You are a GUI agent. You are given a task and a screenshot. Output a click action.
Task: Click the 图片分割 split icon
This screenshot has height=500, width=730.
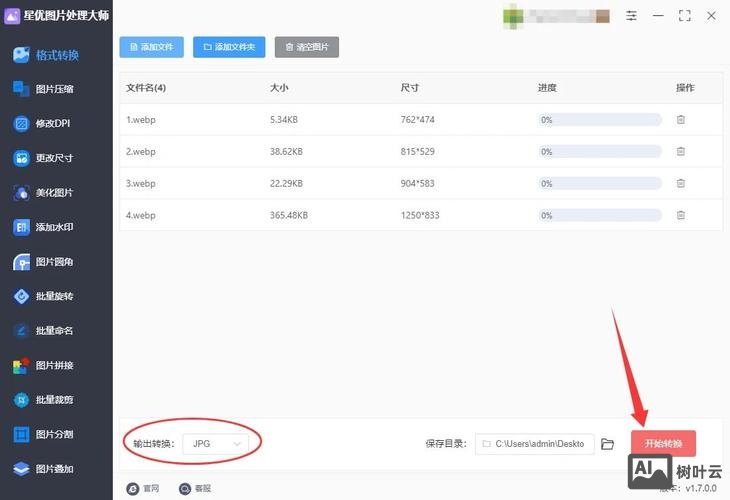point(21,434)
